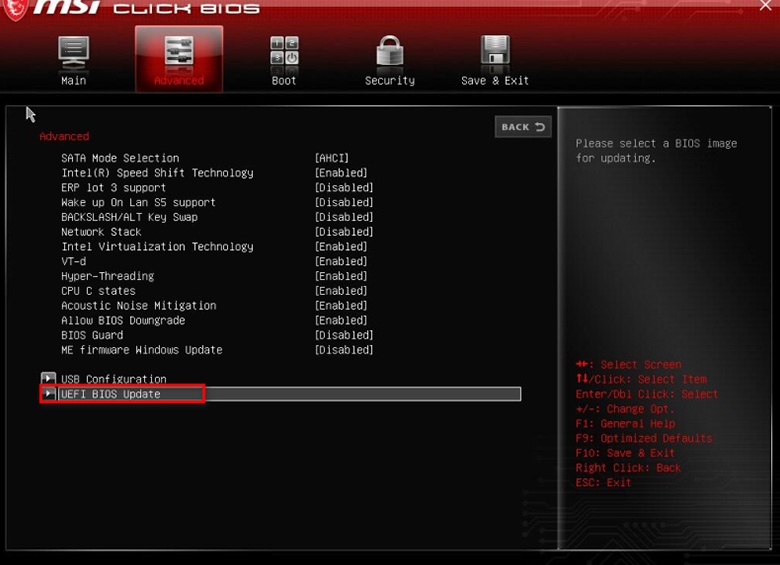Switch to the Main tab label

[x=74, y=81]
